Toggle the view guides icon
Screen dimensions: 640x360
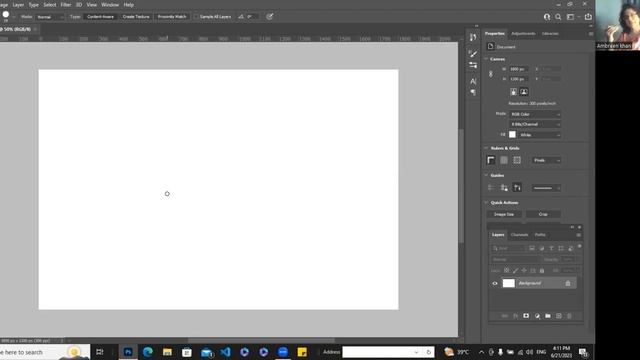click(491, 188)
